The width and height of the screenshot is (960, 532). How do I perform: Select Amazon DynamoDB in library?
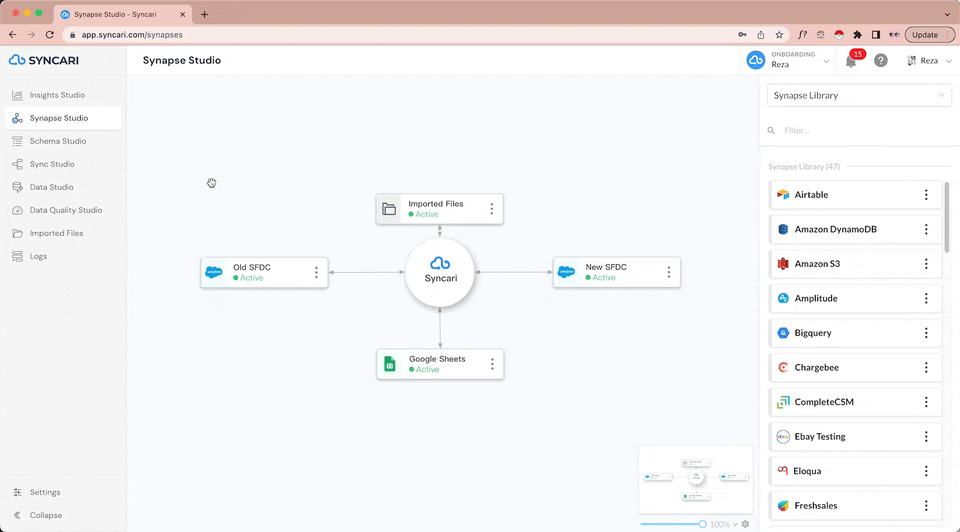click(855, 229)
